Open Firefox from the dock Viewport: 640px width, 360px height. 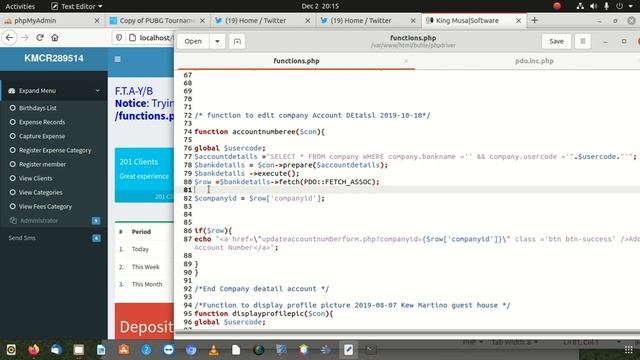(x=33, y=350)
